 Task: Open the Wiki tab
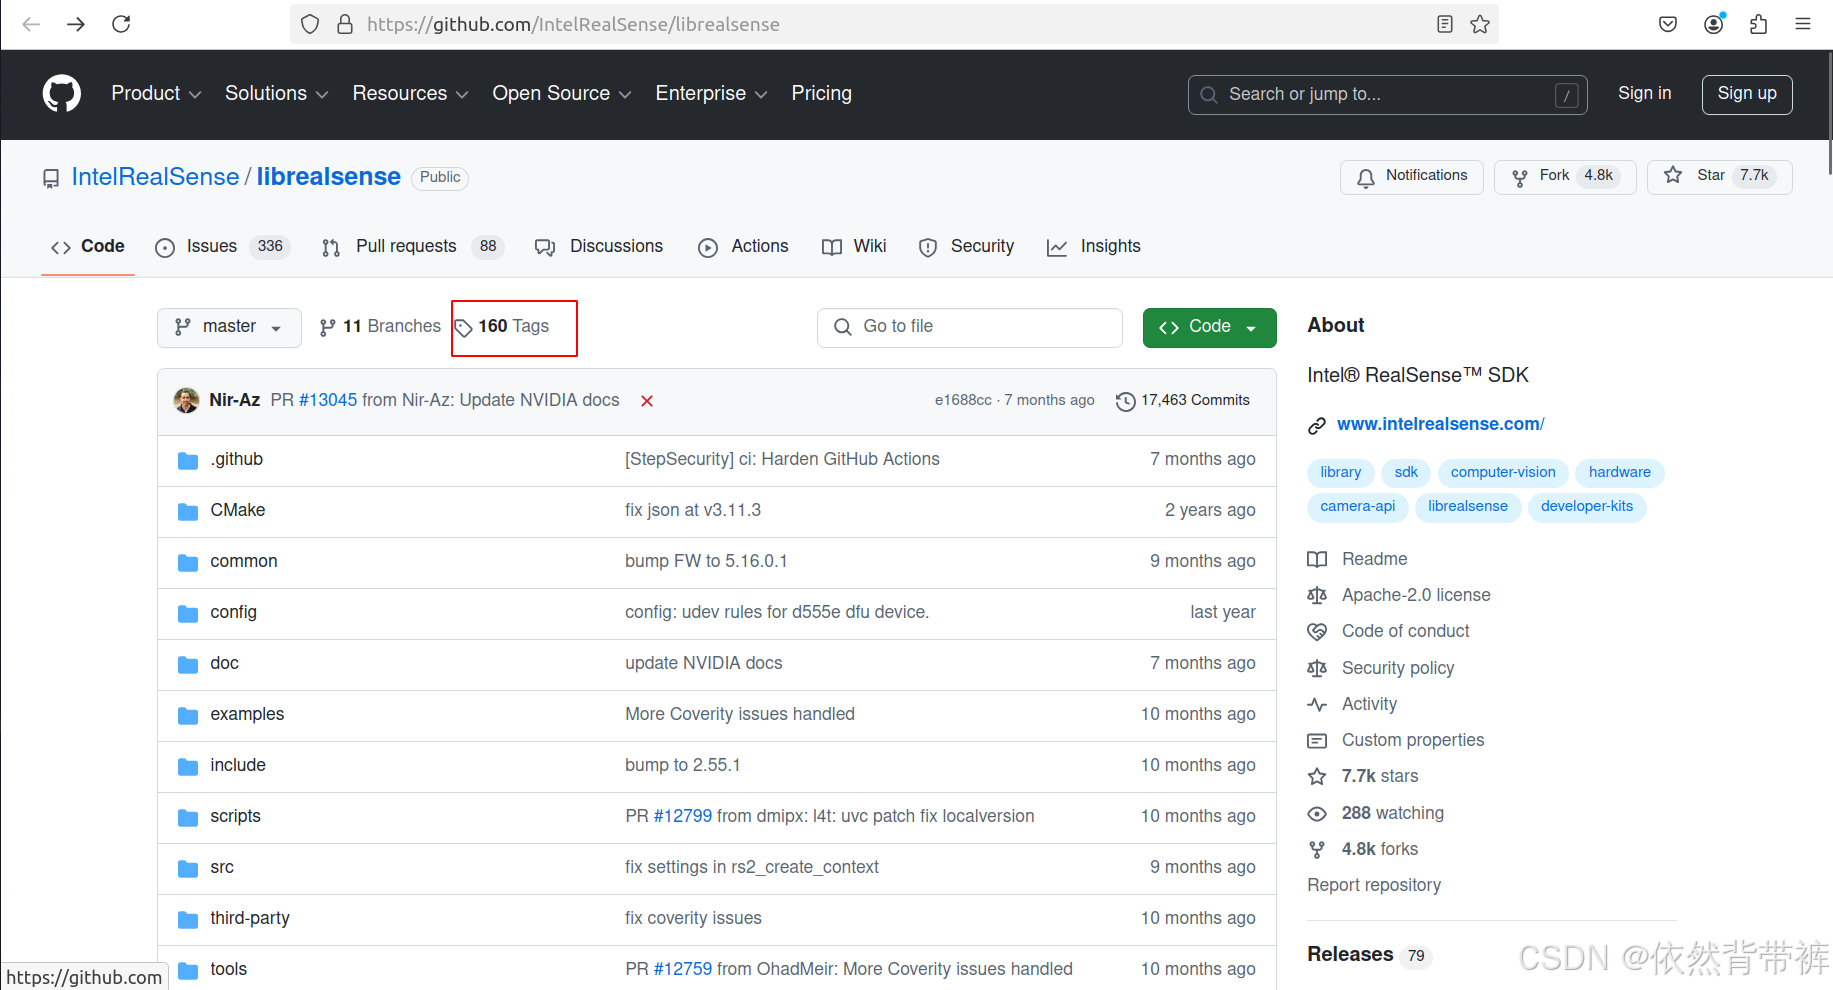[854, 246]
